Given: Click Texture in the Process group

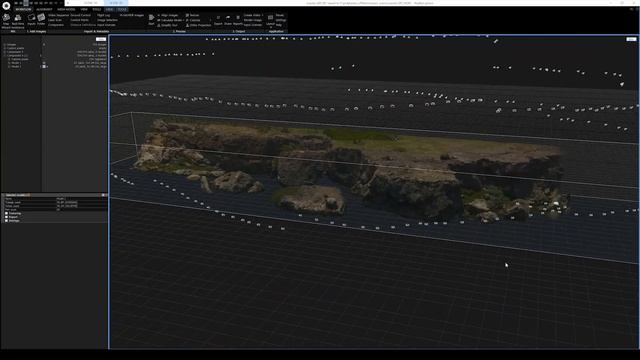Looking at the screenshot, I should pyautogui.click(x=192, y=15).
